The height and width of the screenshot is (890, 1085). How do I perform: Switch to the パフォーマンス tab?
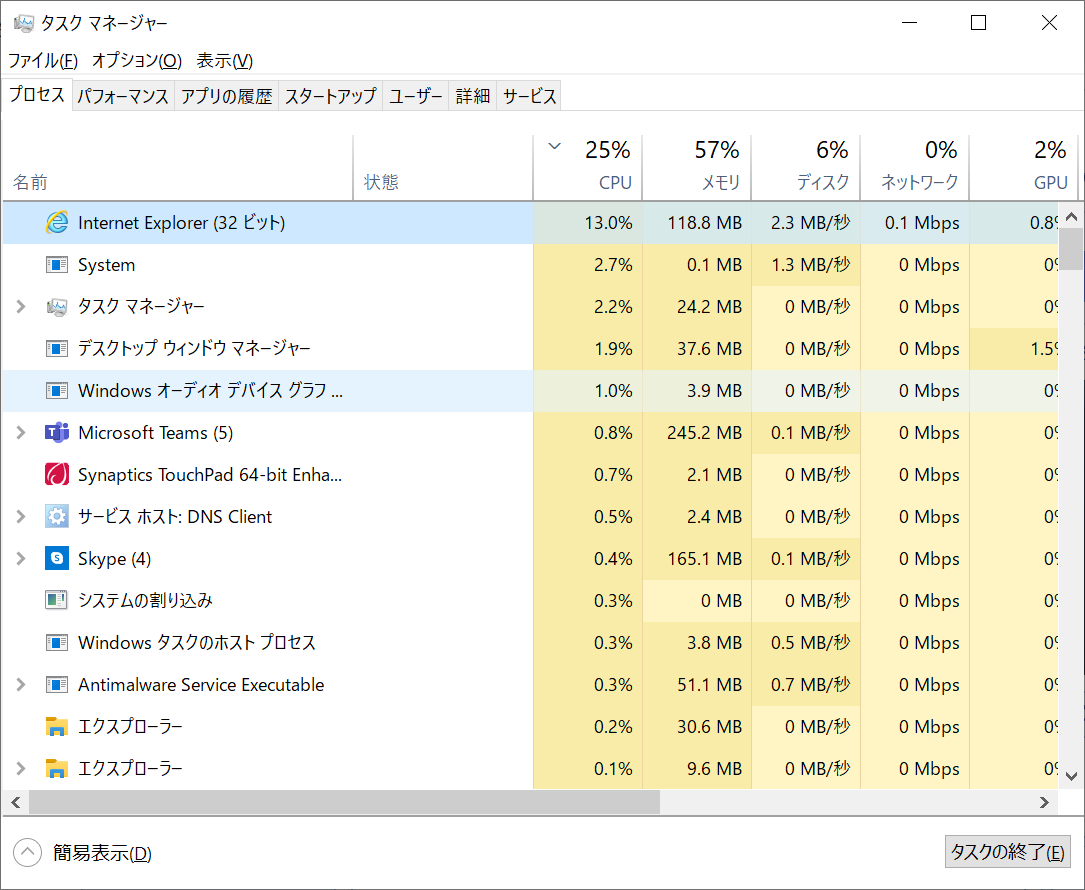coord(123,96)
